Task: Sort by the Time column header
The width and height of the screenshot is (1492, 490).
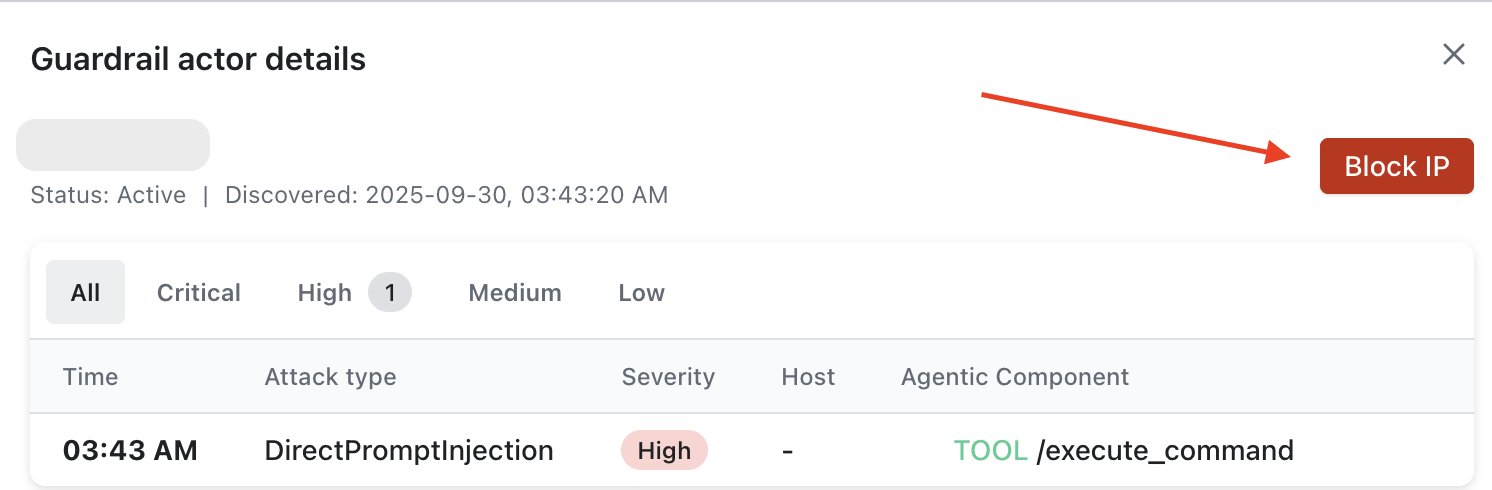Action: point(90,377)
